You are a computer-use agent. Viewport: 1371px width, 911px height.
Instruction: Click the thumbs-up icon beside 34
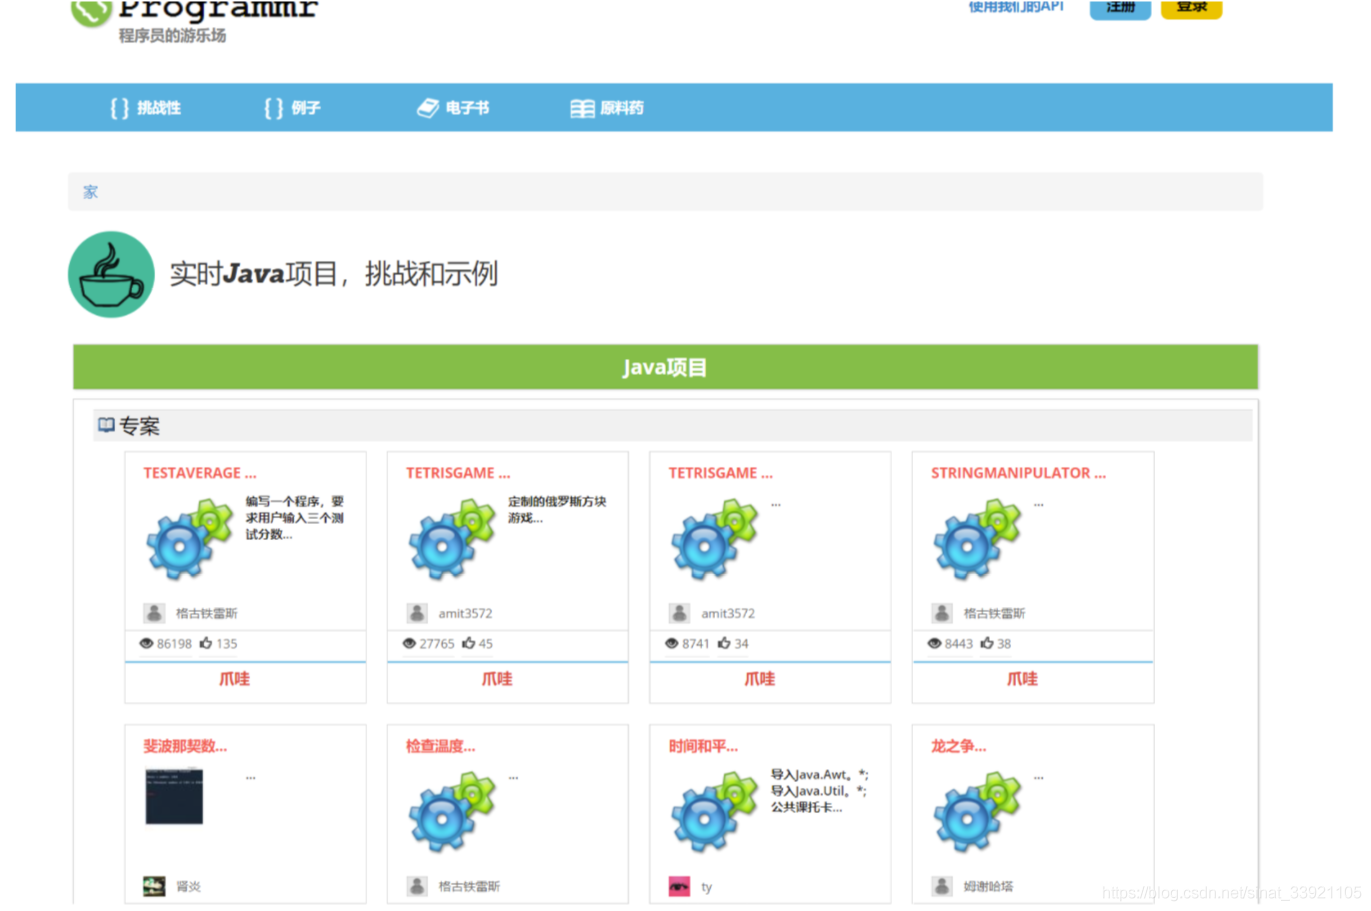pyautogui.click(x=724, y=643)
